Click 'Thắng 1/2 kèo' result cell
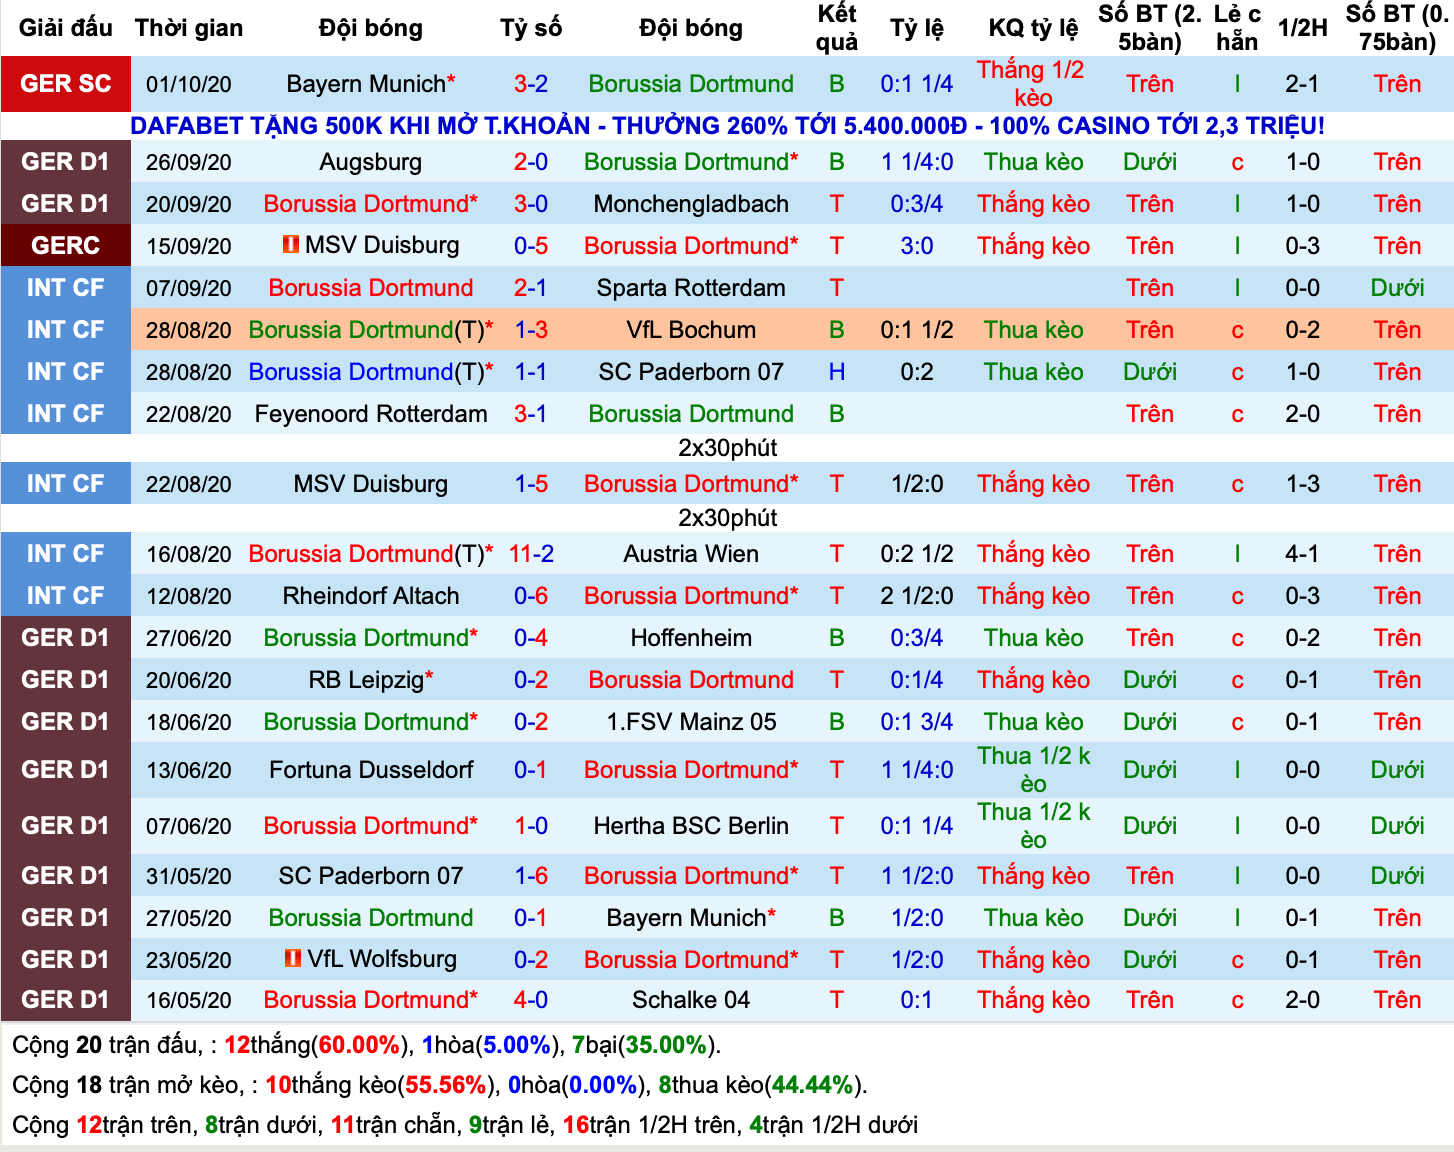Viewport: 1454px width, 1152px height. coord(1034,84)
